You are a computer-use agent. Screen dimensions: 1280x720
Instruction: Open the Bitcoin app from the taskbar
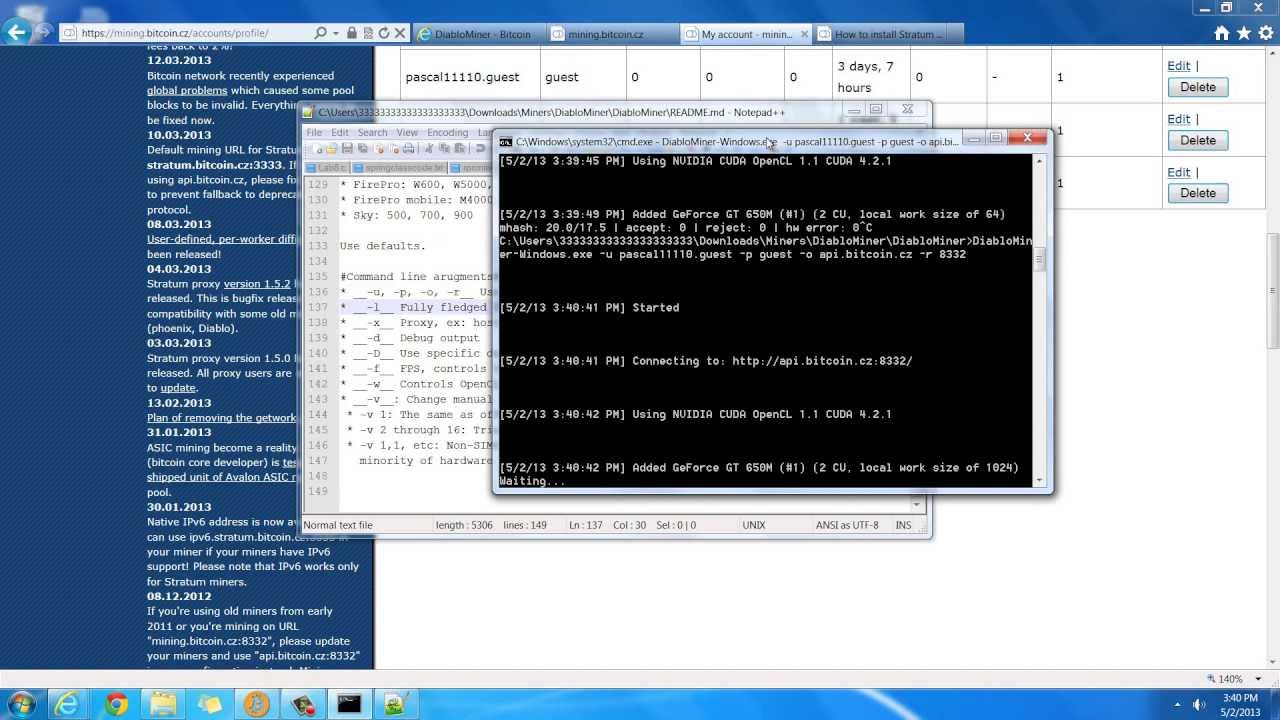point(256,704)
